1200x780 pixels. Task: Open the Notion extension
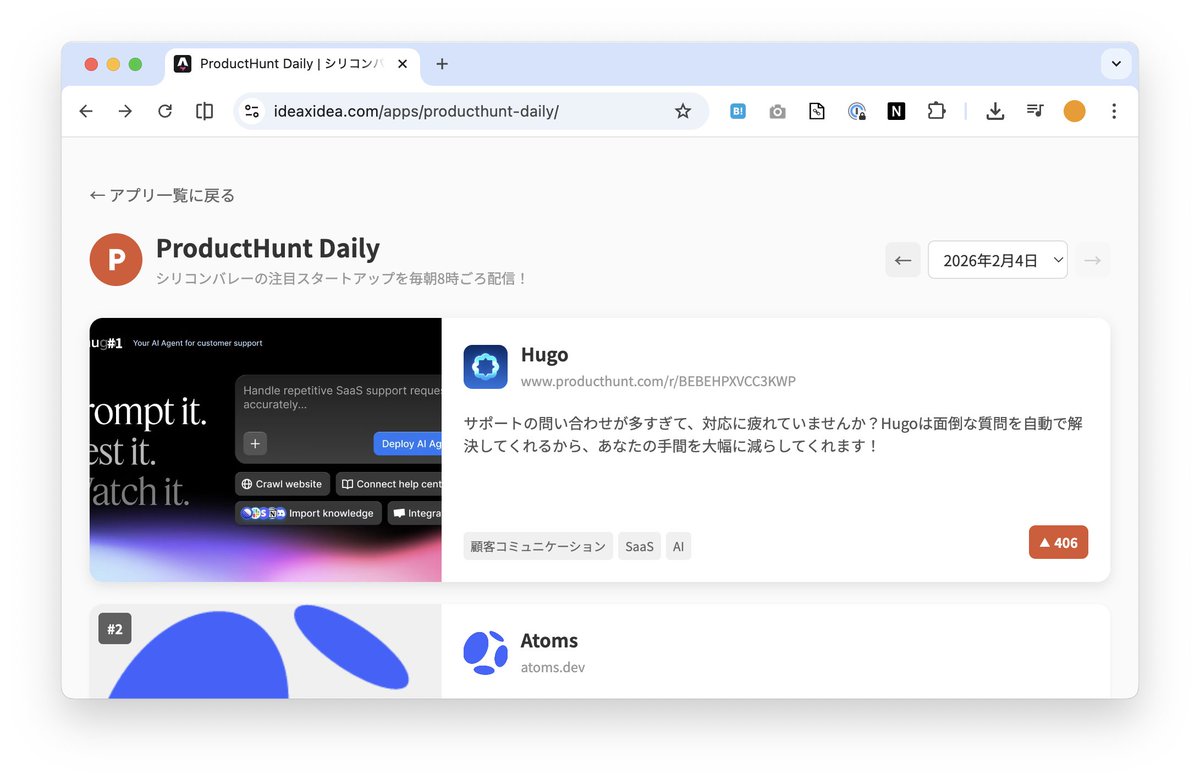(896, 111)
